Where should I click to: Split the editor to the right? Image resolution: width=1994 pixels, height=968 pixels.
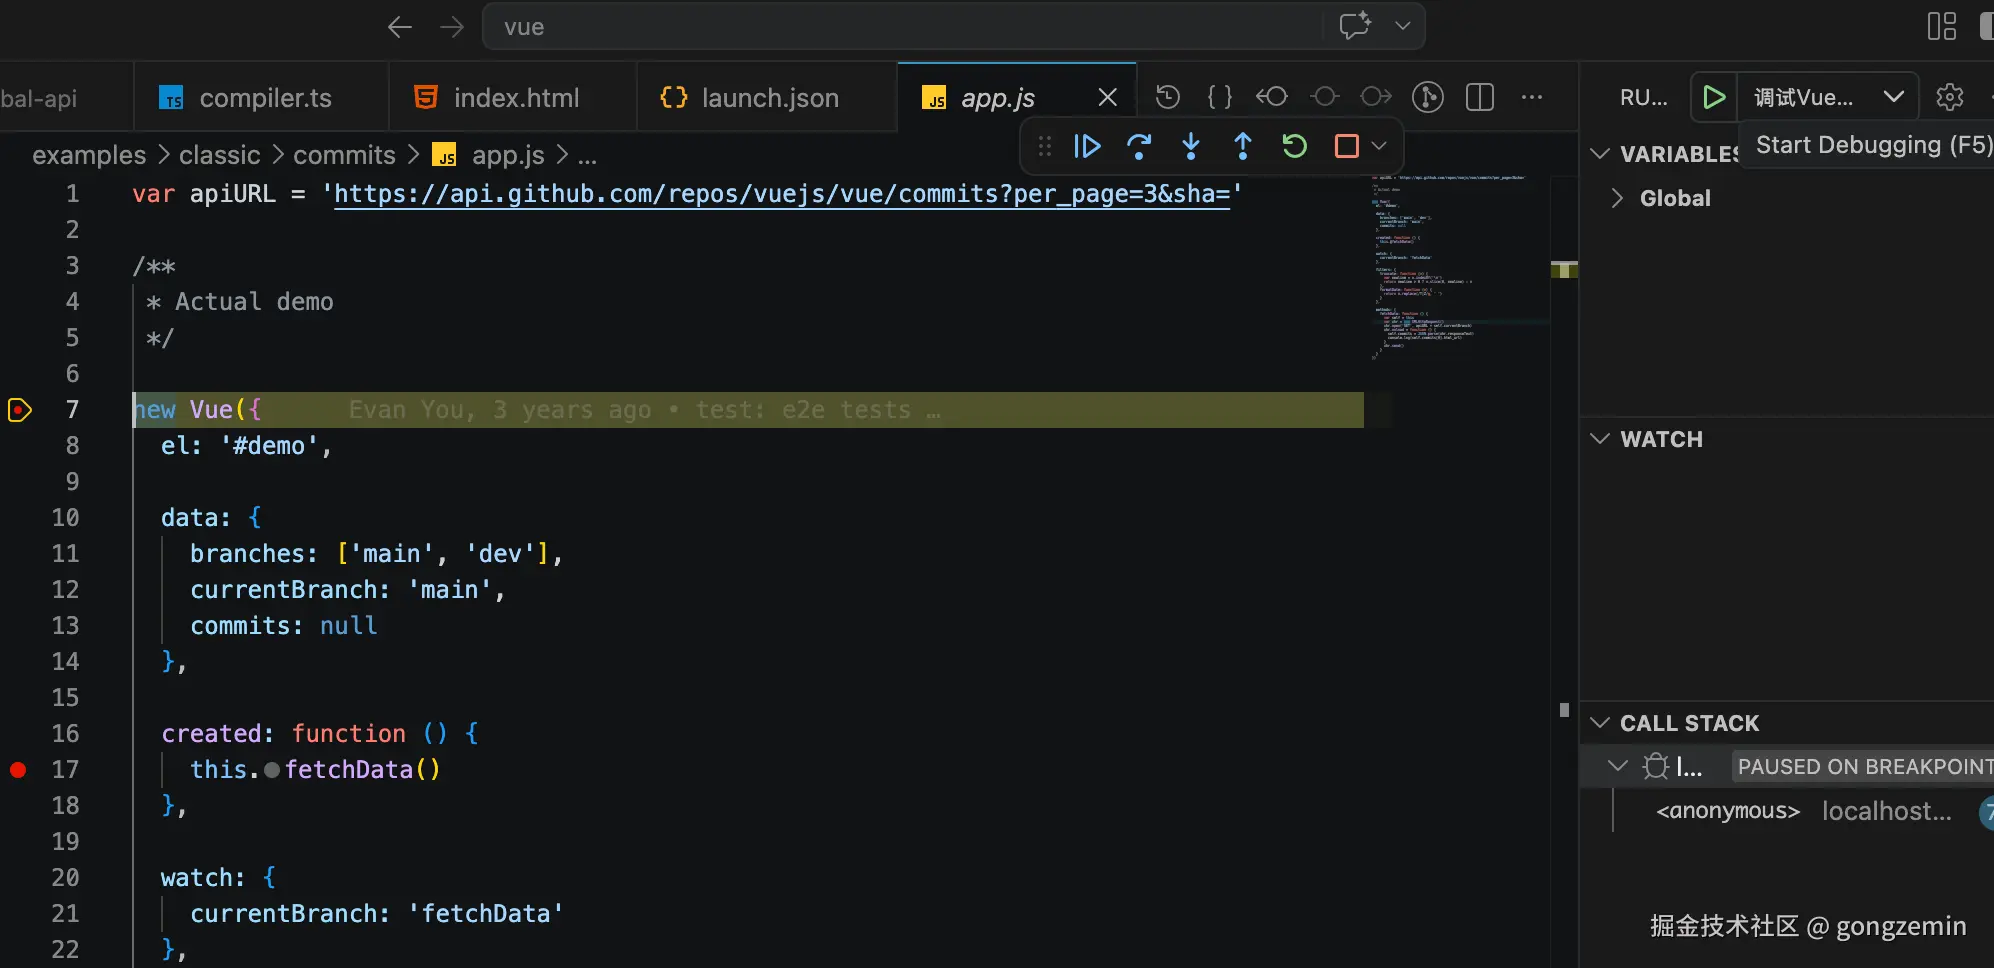click(1480, 97)
